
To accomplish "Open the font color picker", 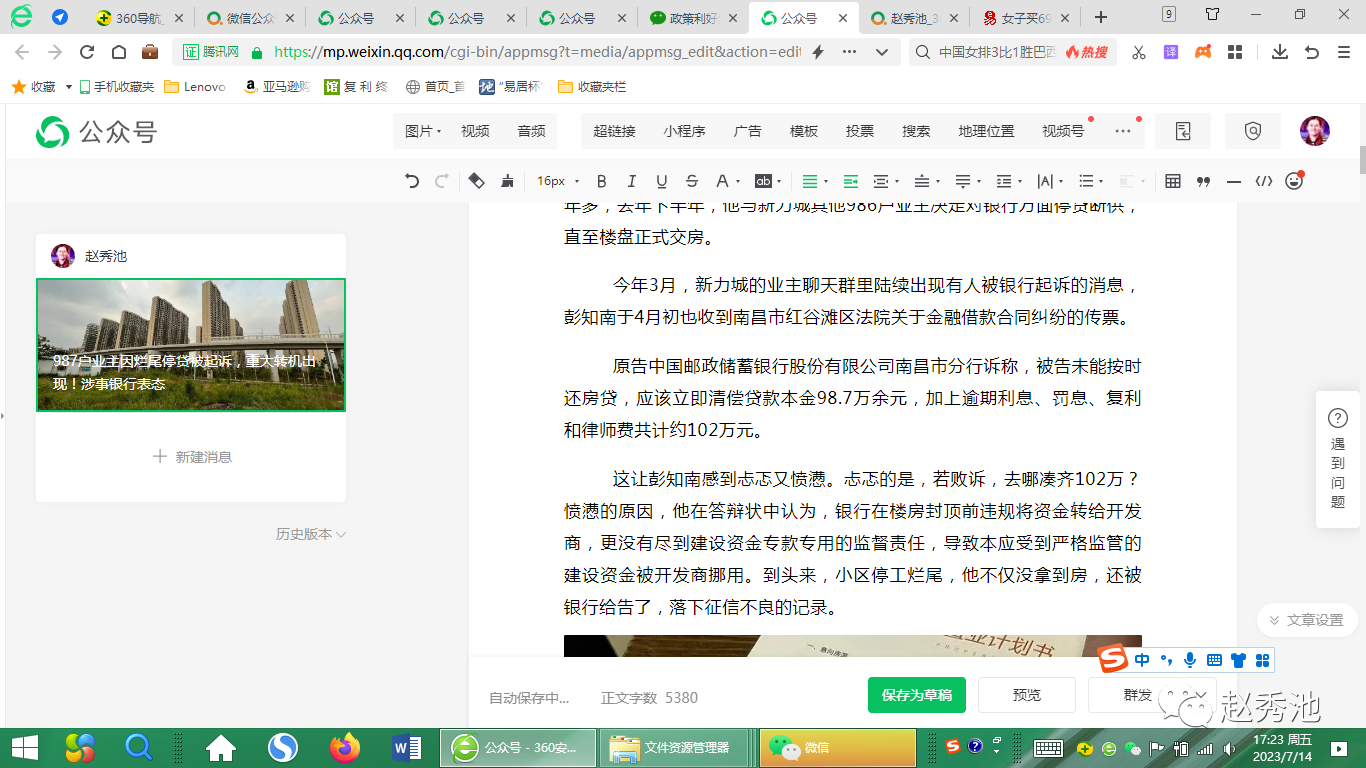I will [x=723, y=181].
